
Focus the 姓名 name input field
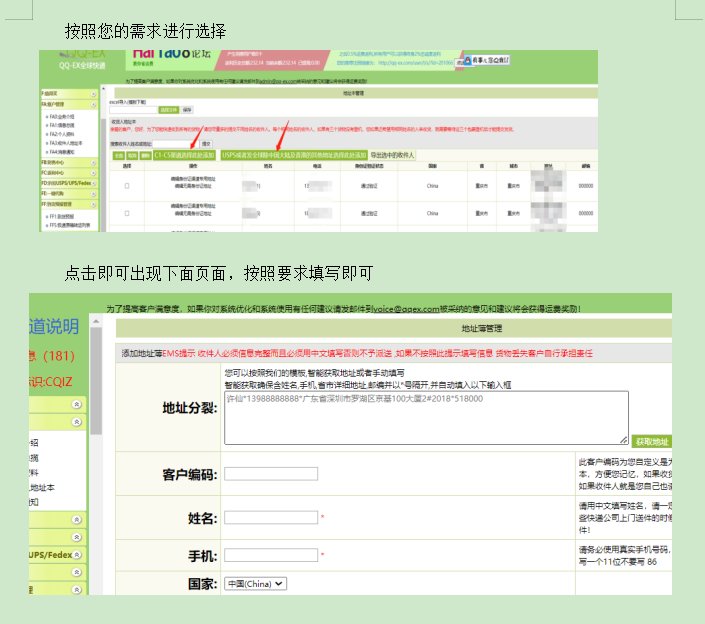[x=271, y=517]
